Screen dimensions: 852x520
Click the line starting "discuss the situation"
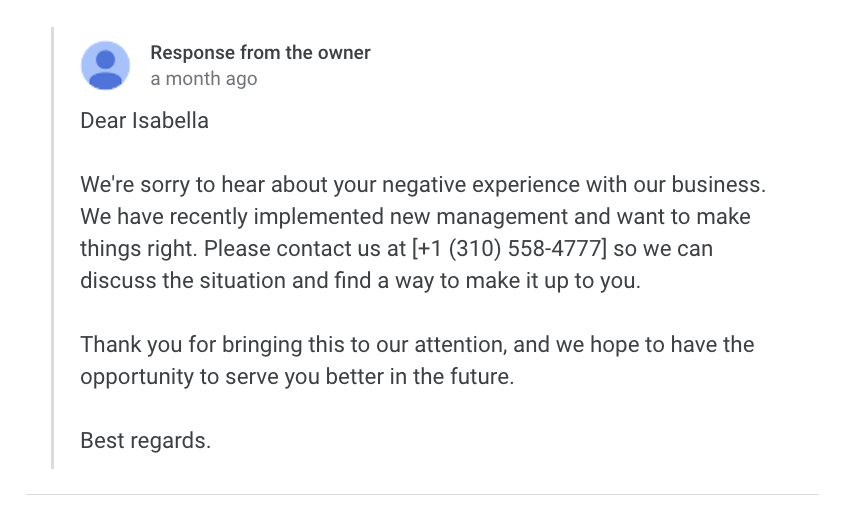coord(360,280)
